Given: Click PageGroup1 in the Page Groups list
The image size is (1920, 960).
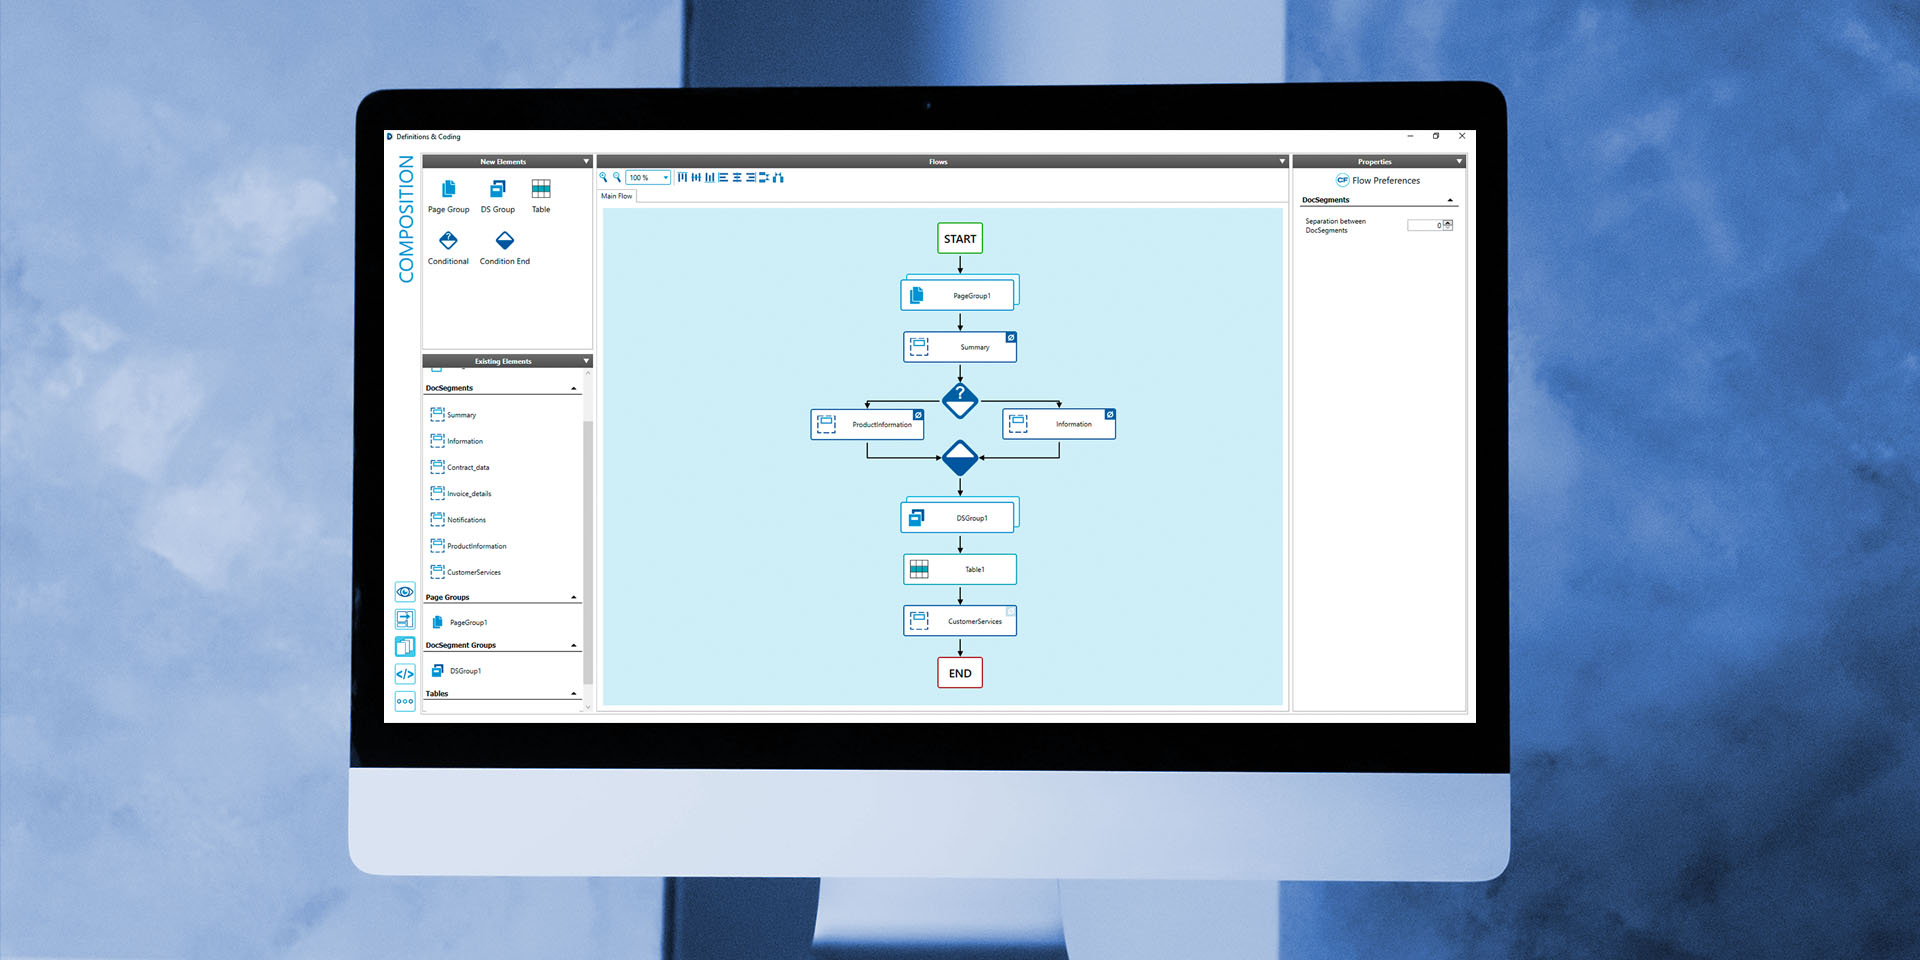Looking at the screenshot, I should coord(459,622).
